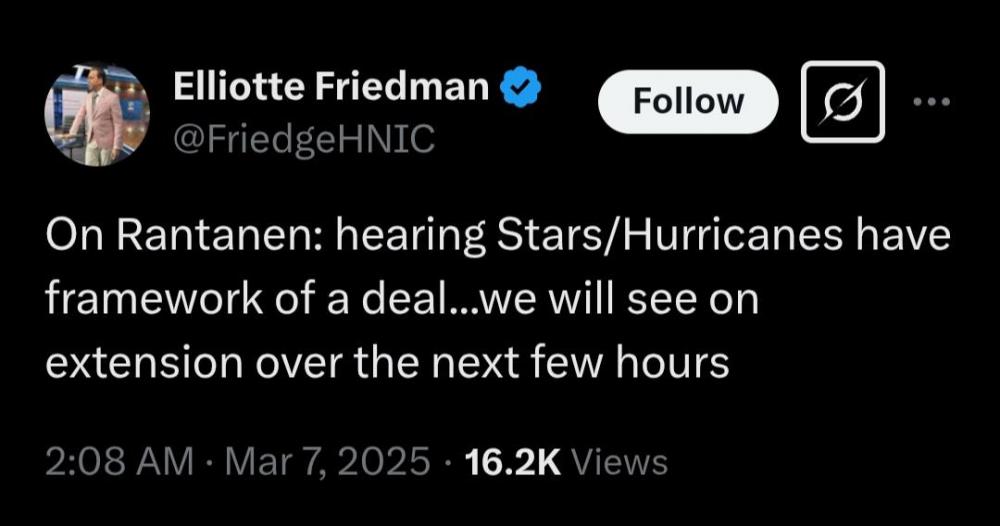The width and height of the screenshot is (1000, 526).
Task: Click the blue verified checkmark badge
Action: 521,90
